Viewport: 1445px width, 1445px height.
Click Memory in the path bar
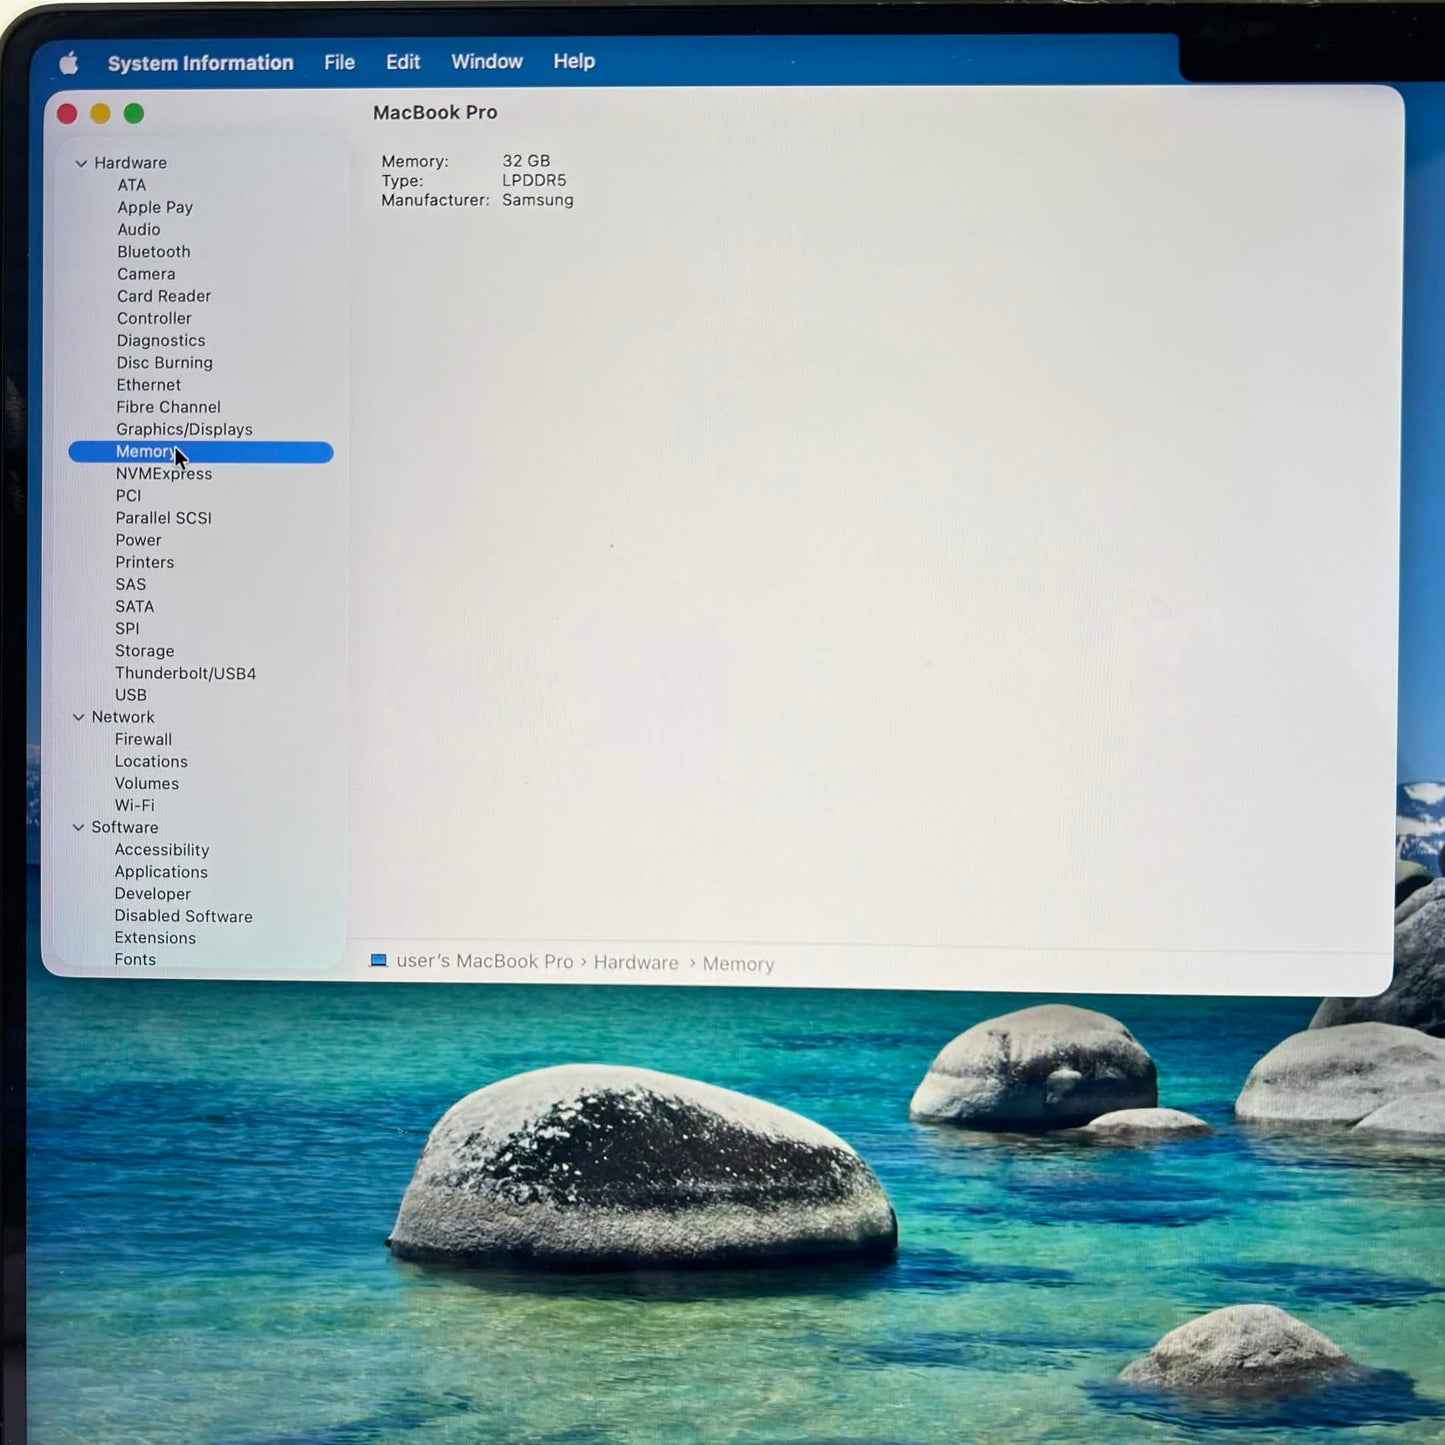(x=738, y=964)
